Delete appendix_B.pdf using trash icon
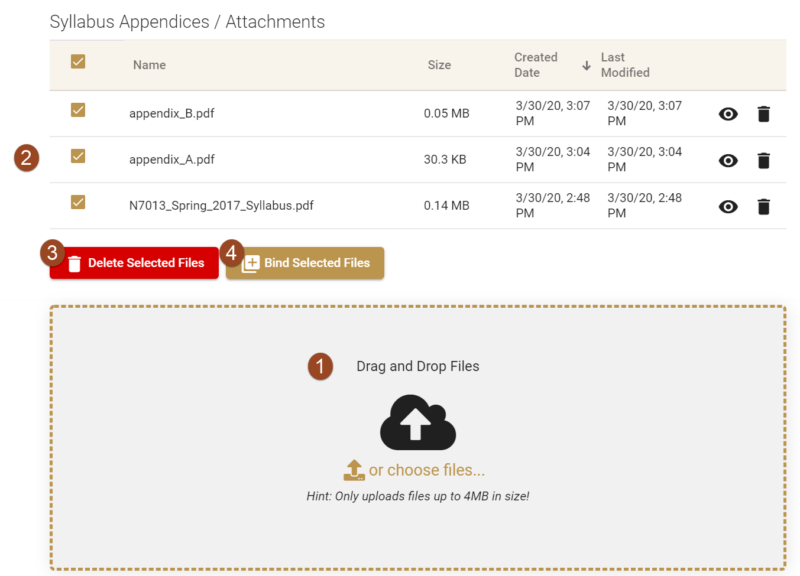 tap(764, 114)
